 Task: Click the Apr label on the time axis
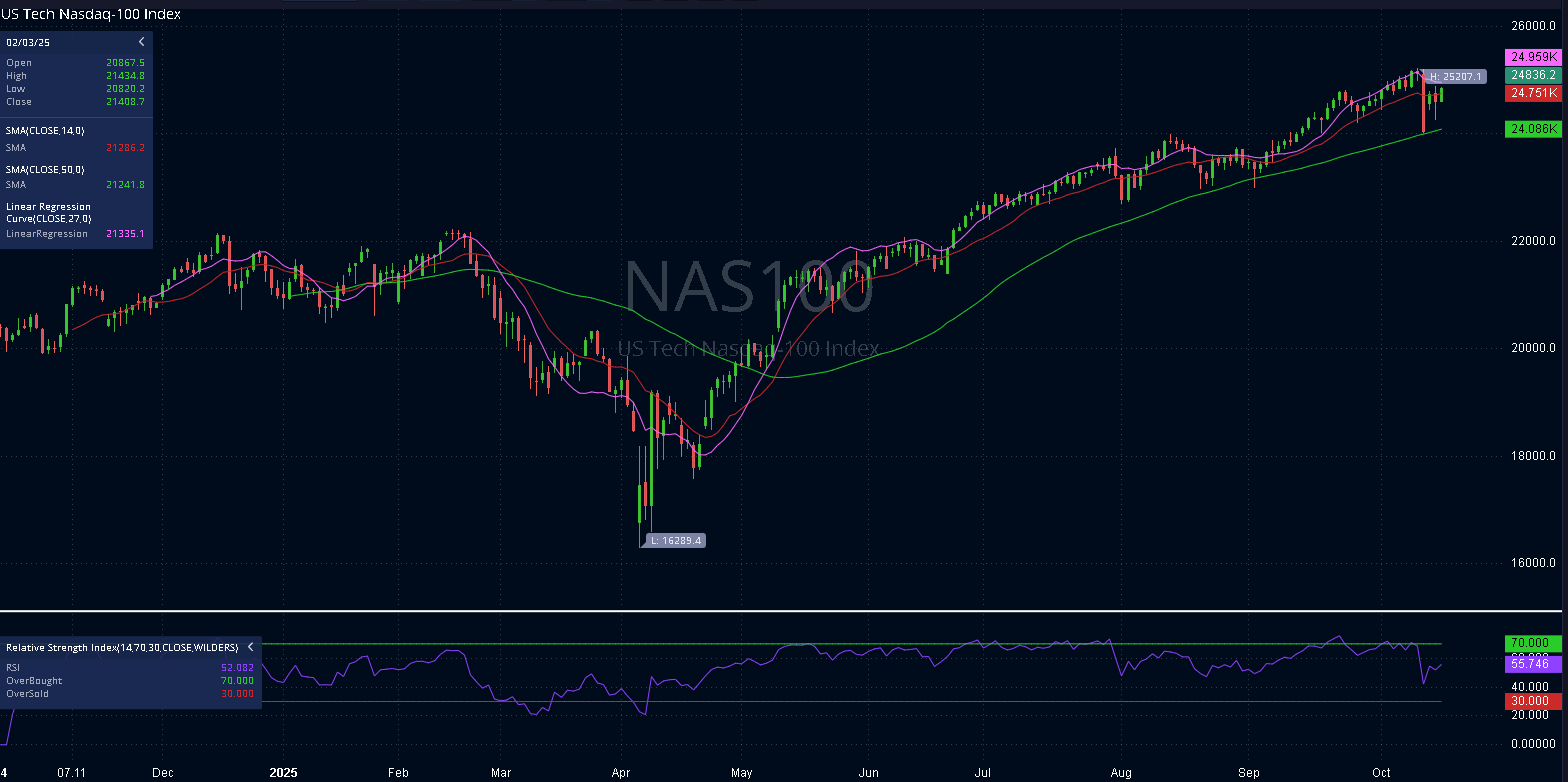pos(621,772)
